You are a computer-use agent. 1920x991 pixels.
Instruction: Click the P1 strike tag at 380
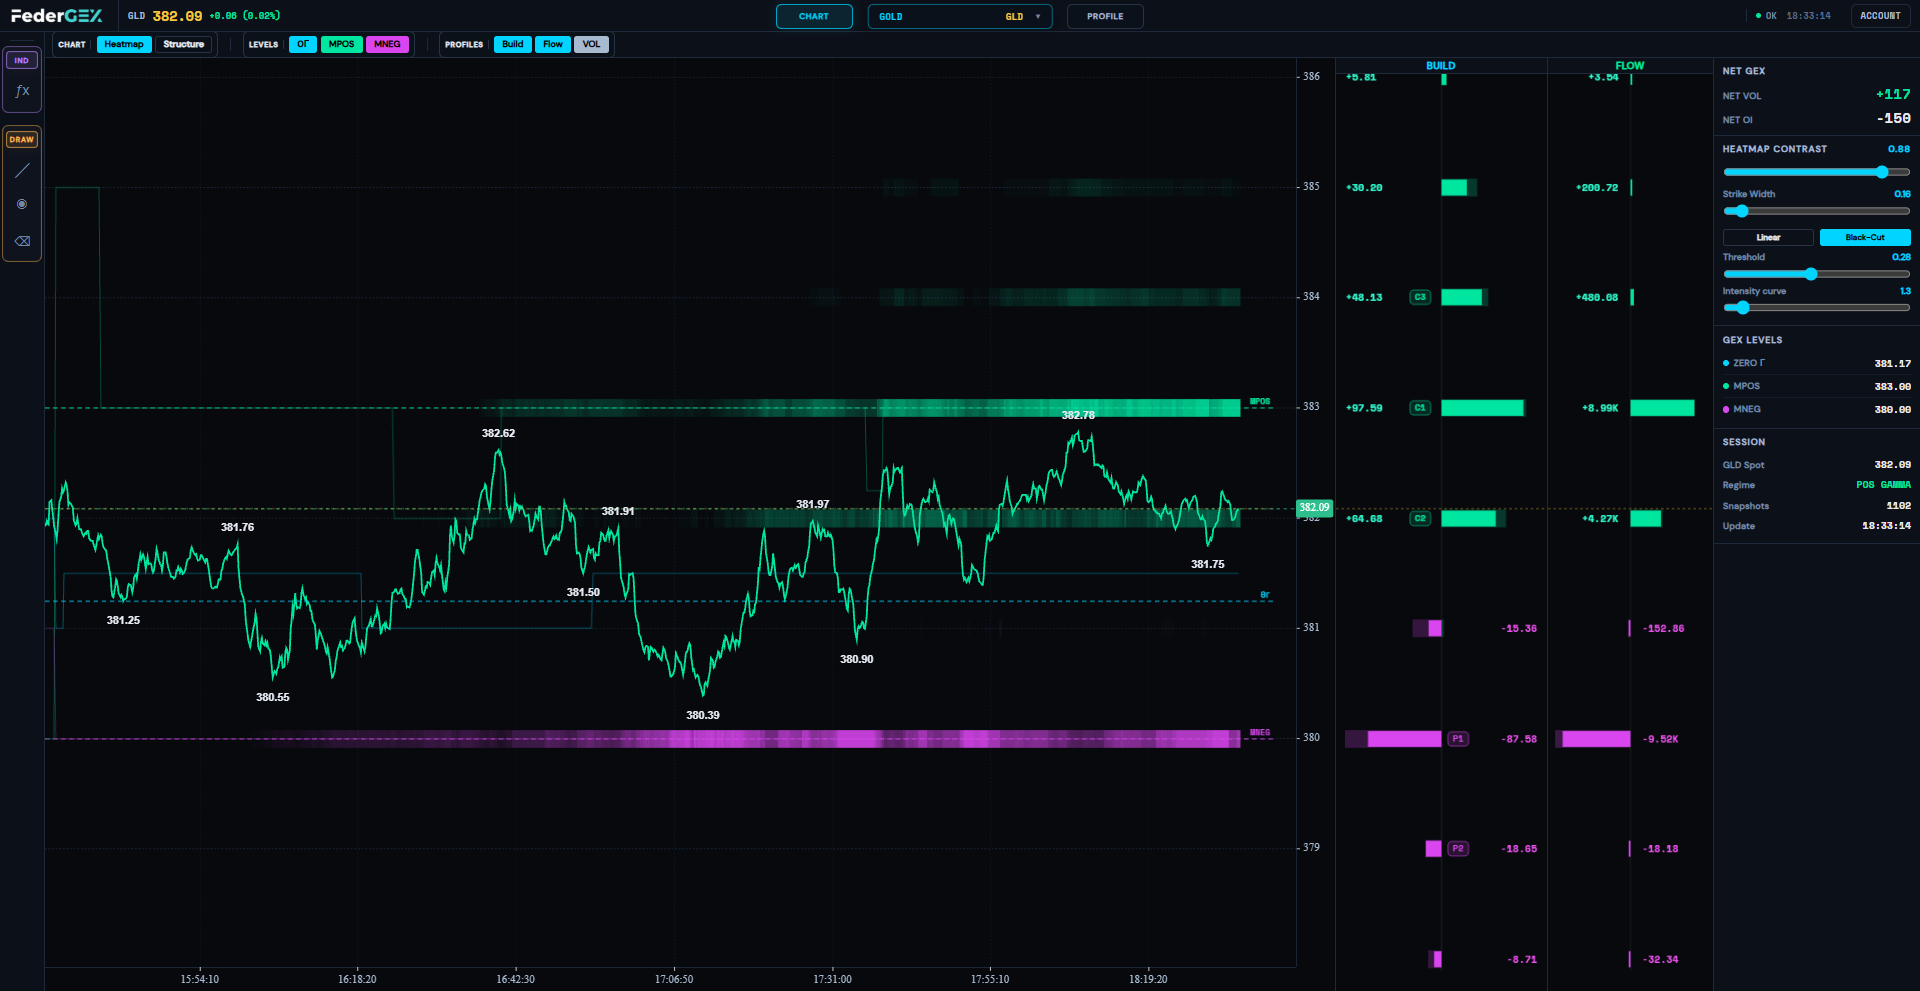[x=1458, y=739]
